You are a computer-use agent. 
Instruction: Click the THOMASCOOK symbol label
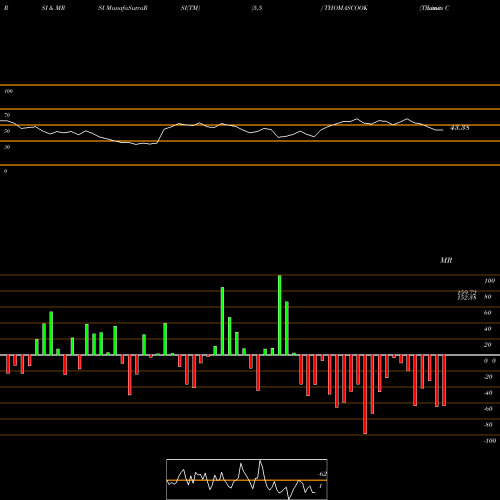346,8
